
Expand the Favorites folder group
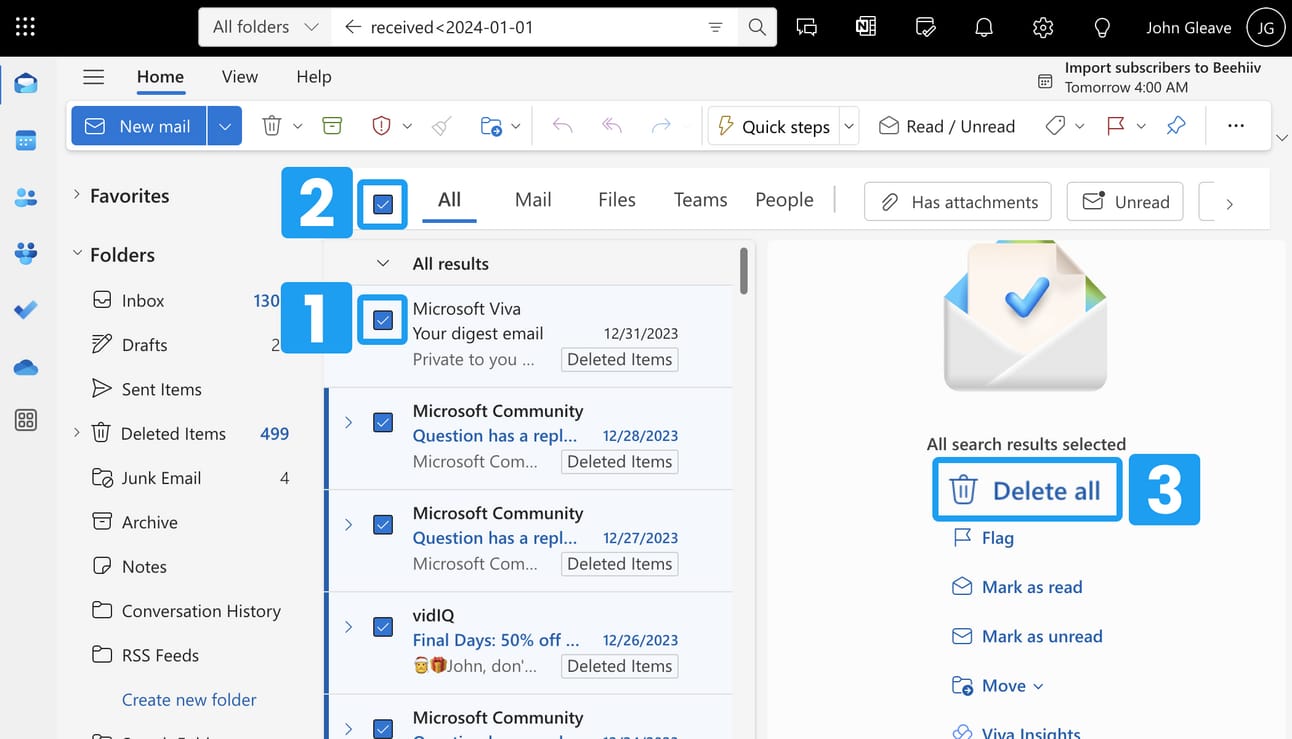77,196
